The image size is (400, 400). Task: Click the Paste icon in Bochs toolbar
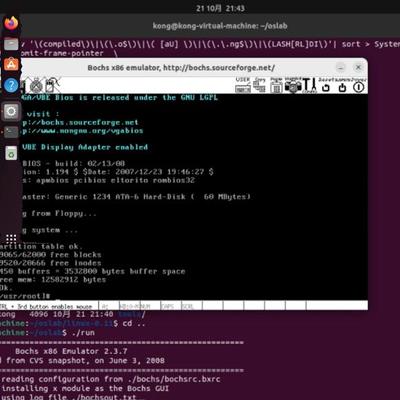tap(276, 85)
